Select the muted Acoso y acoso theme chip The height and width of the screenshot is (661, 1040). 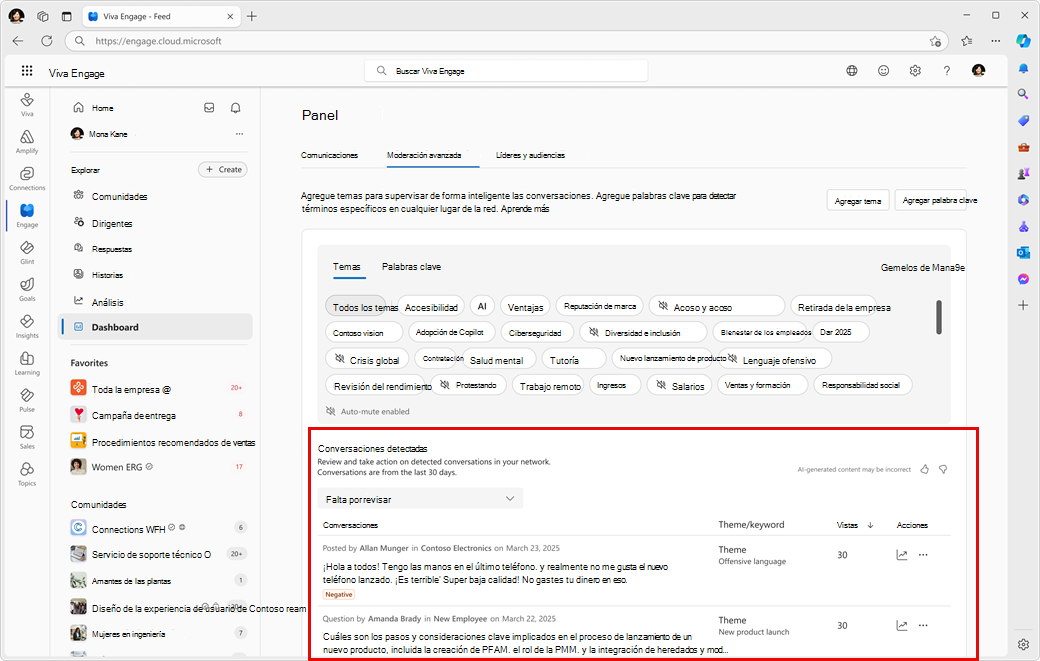pos(717,306)
